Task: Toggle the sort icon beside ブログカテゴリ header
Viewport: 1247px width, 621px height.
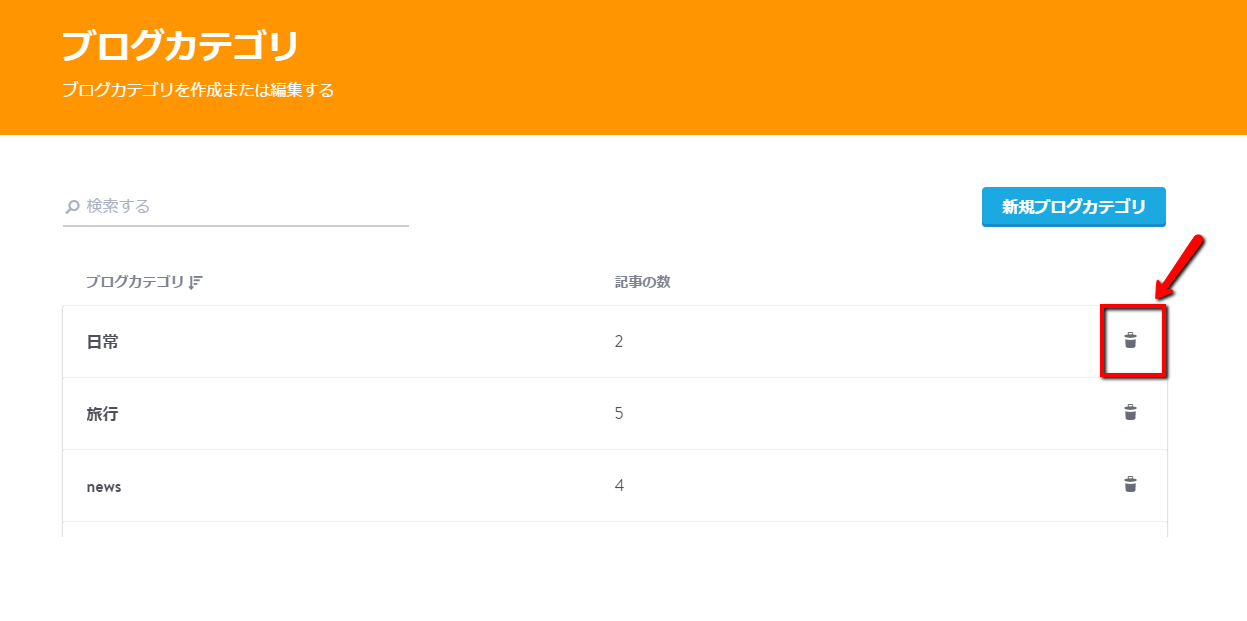Action: tap(195, 283)
